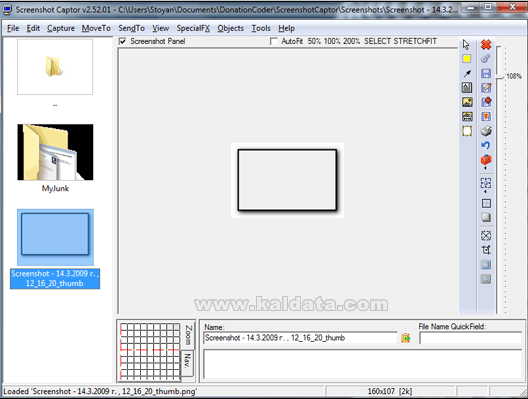The height and width of the screenshot is (399, 528).
Task: Expand the small arrow under red toolbox
Action: coord(485,167)
